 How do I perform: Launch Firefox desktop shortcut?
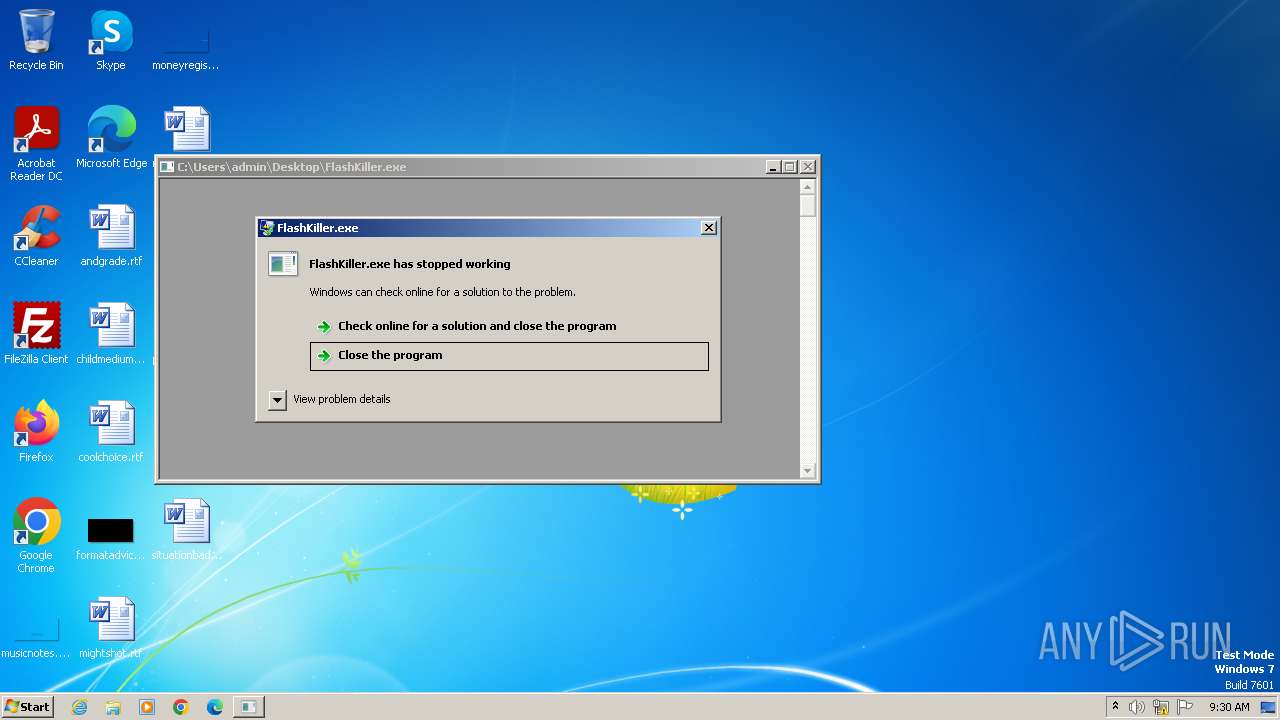36,432
